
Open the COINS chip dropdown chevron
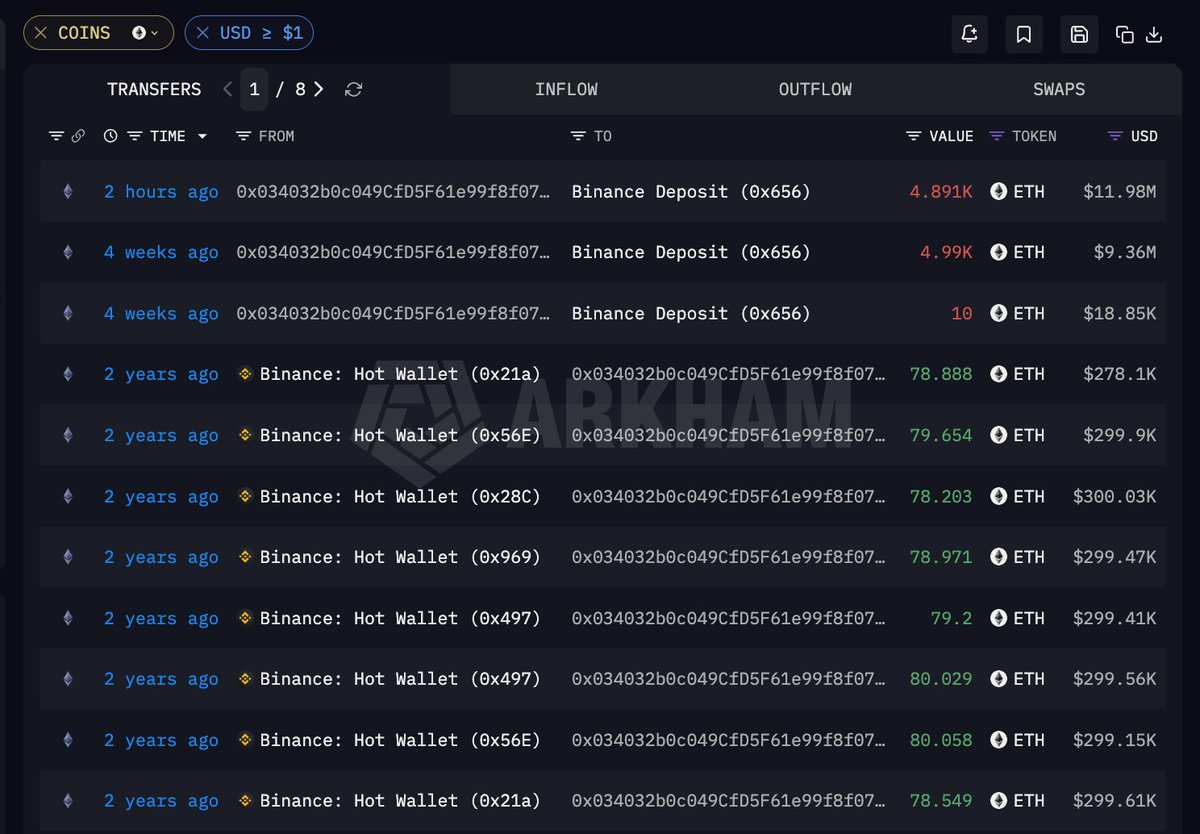point(155,33)
